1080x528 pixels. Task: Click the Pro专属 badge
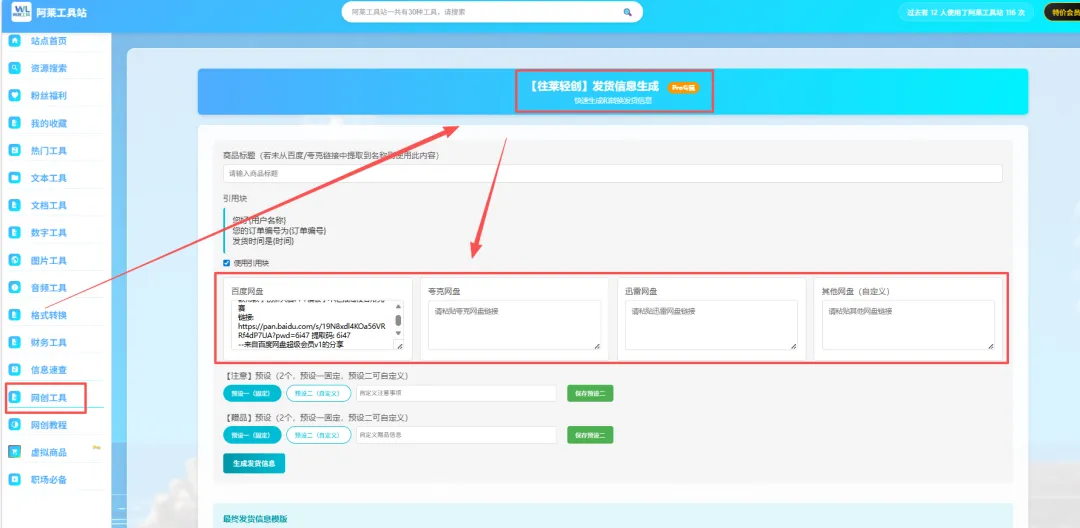tap(683, 87)
